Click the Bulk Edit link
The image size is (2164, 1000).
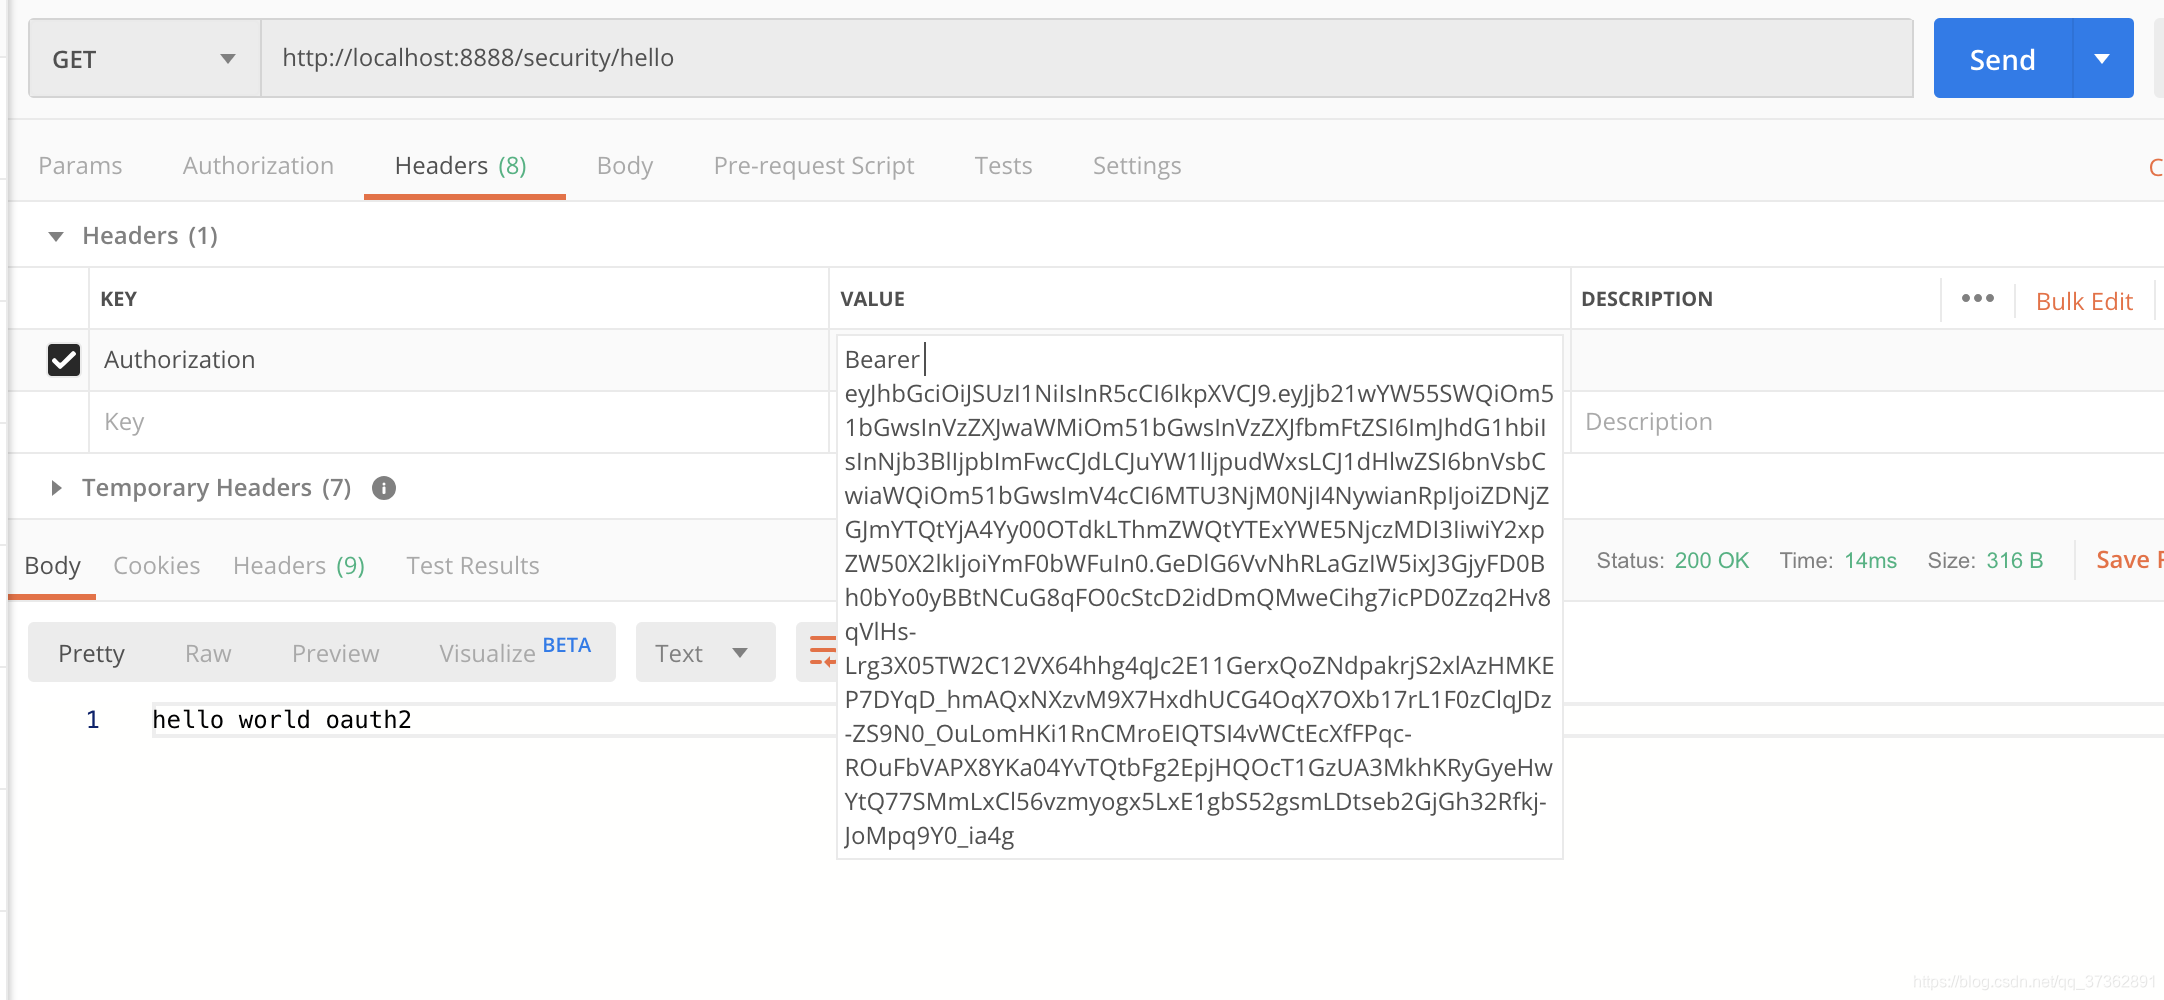coord(2084,302)
